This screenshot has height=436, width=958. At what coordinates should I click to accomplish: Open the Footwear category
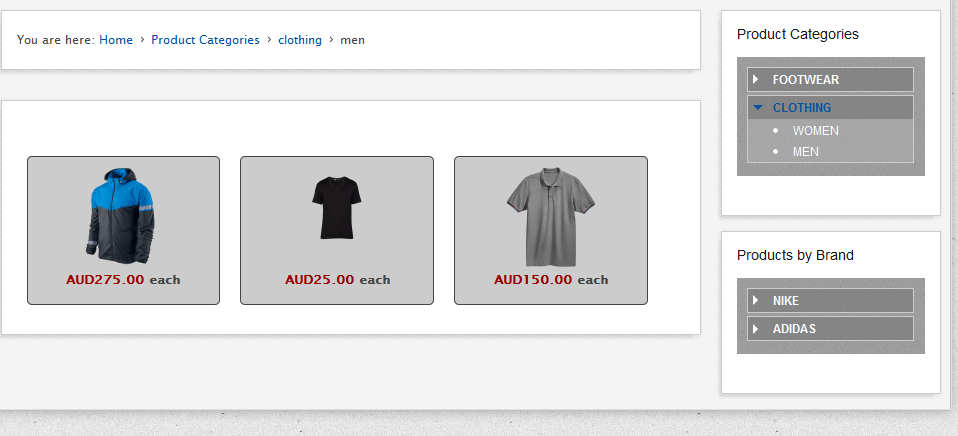(805, 79)
